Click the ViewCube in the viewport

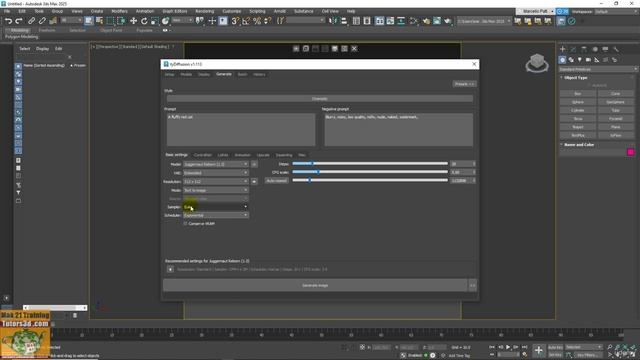[x=537, y=63]
